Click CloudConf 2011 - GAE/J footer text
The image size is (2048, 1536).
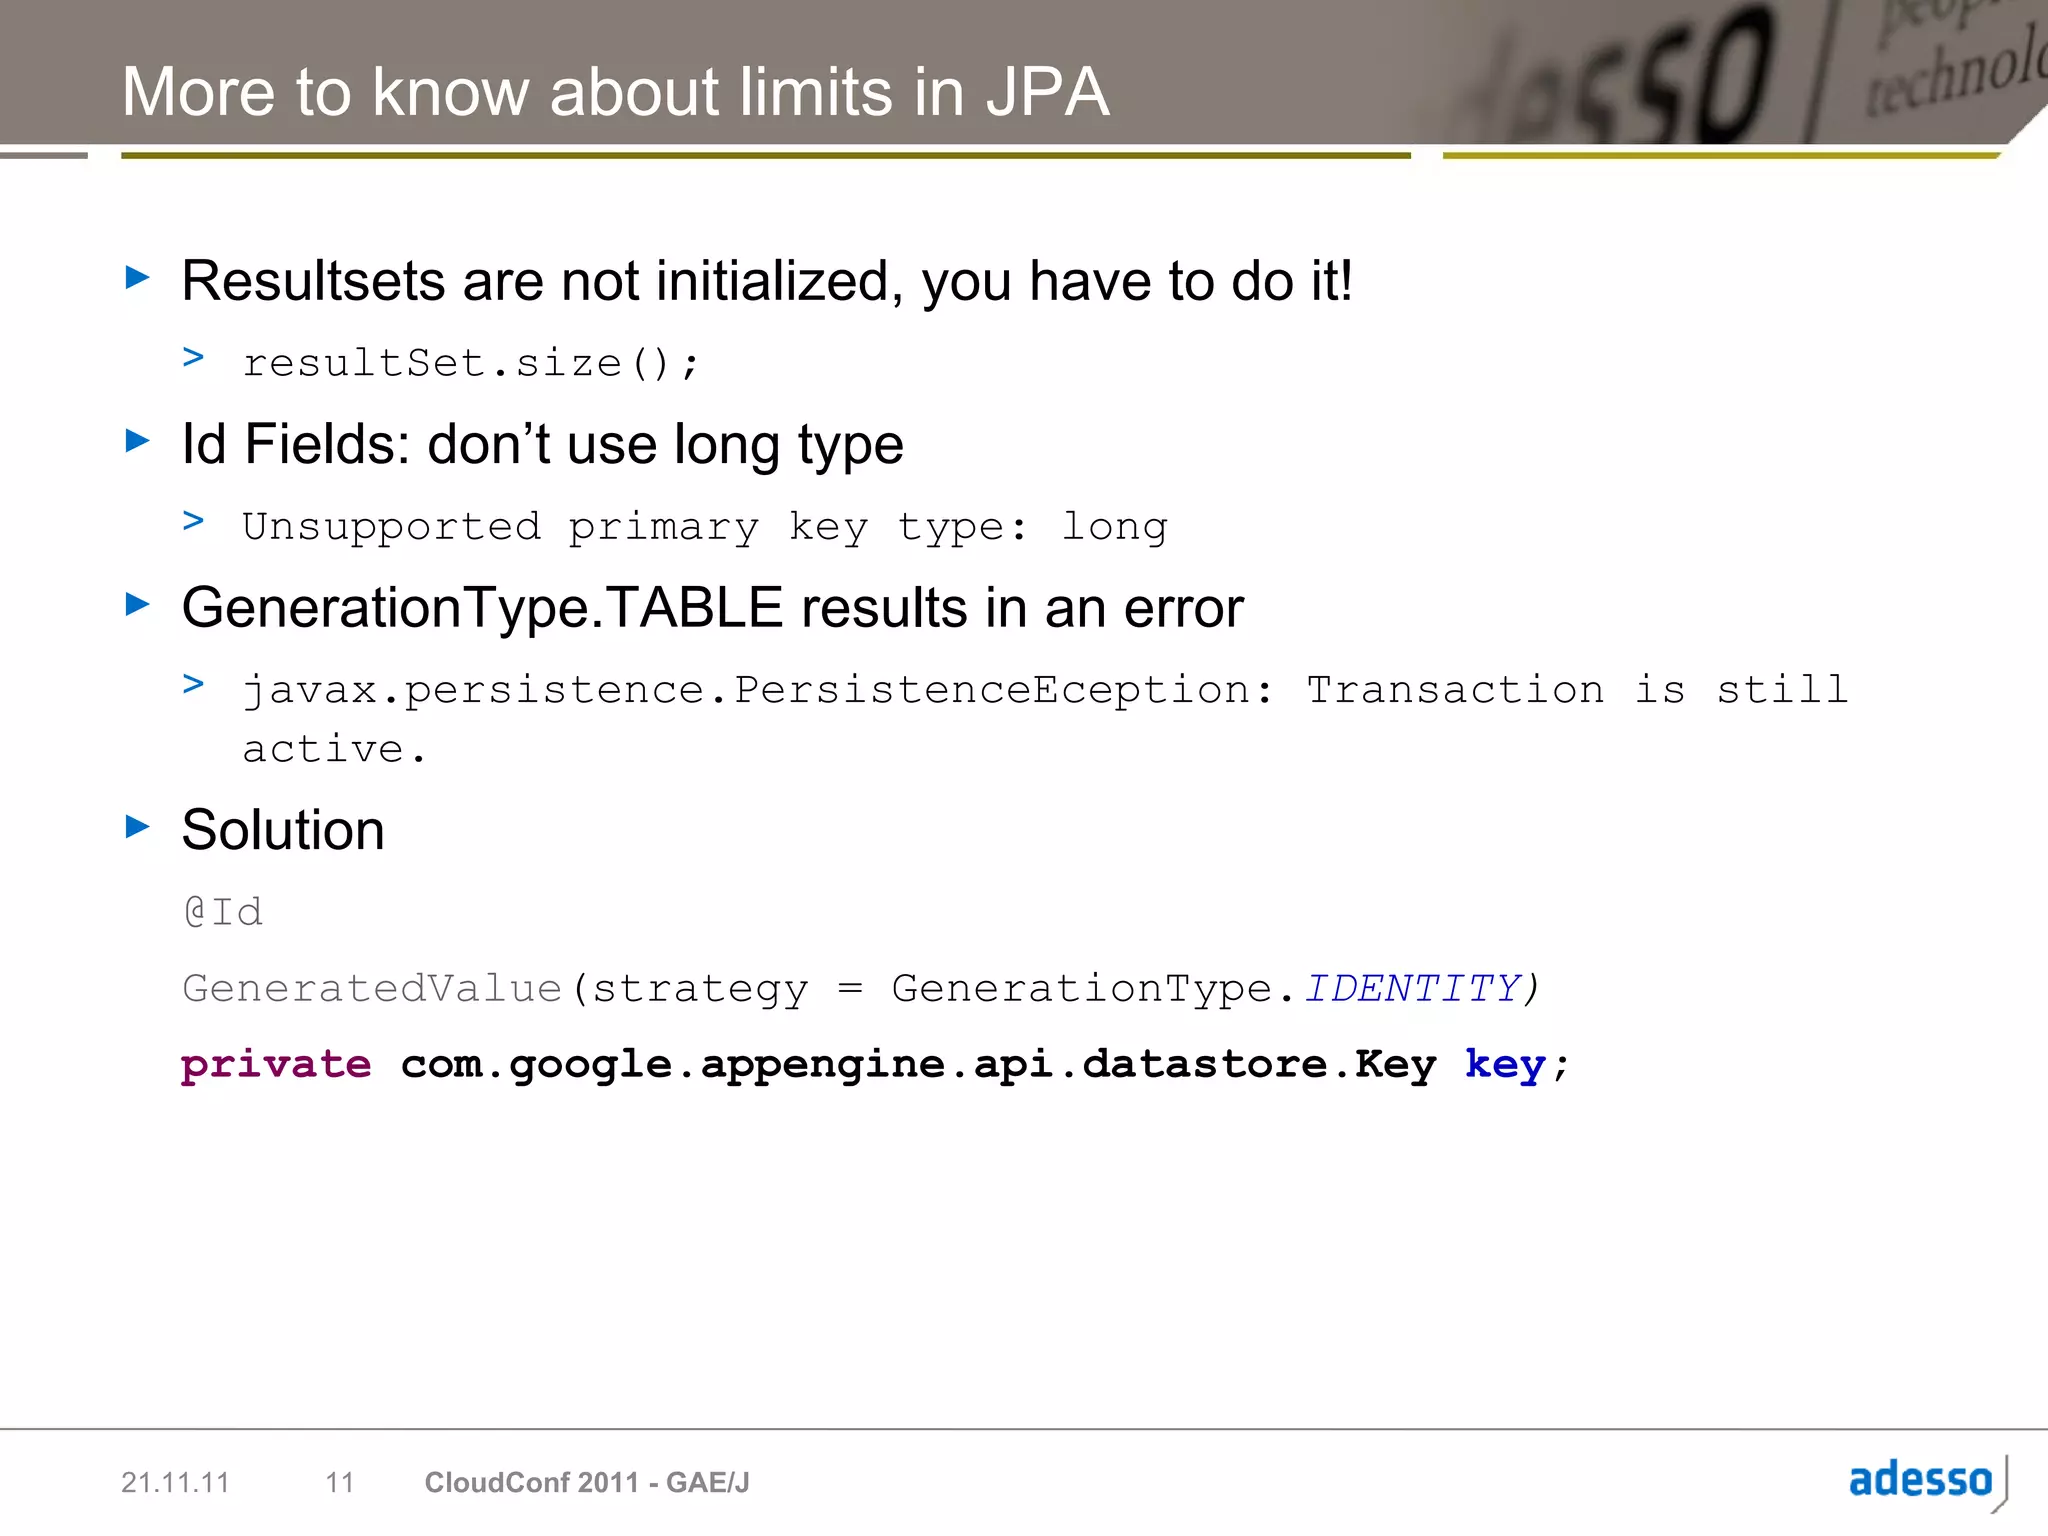point(587,1482)
